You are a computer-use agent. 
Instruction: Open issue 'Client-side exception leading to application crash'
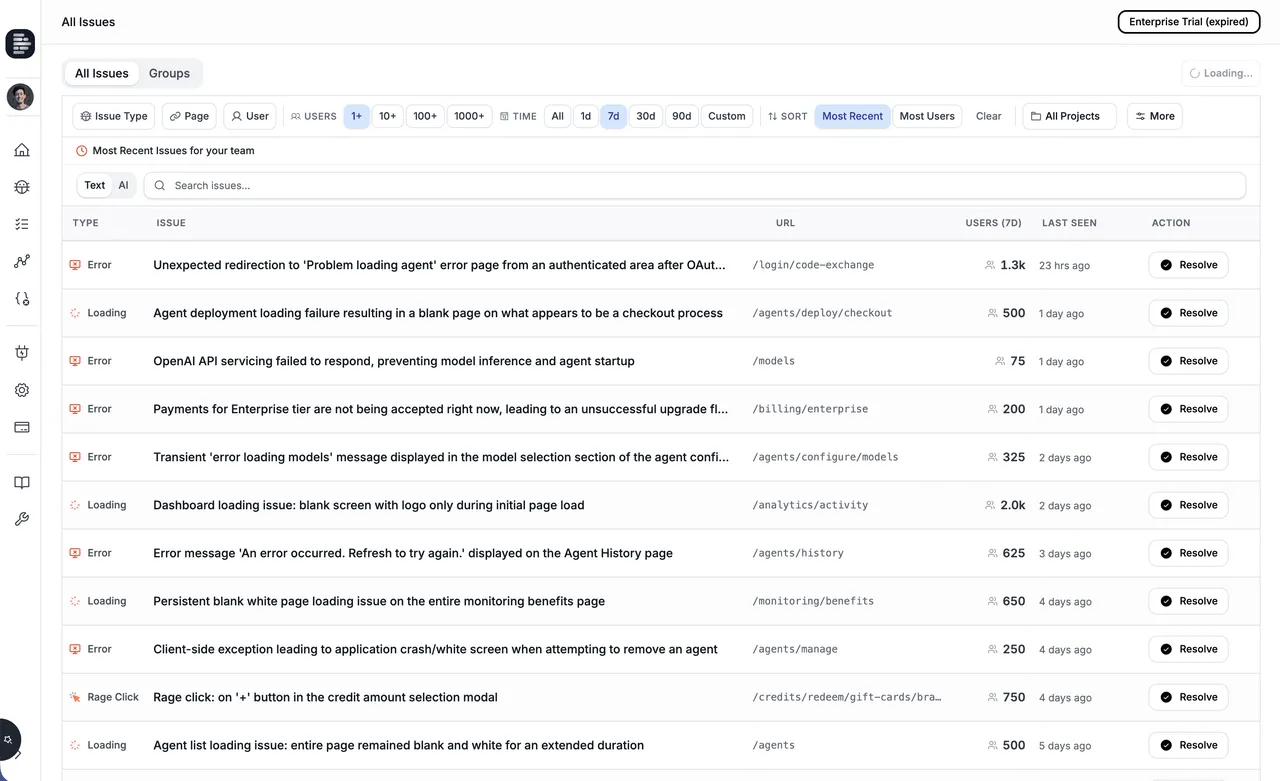click(x=435, y=649)
